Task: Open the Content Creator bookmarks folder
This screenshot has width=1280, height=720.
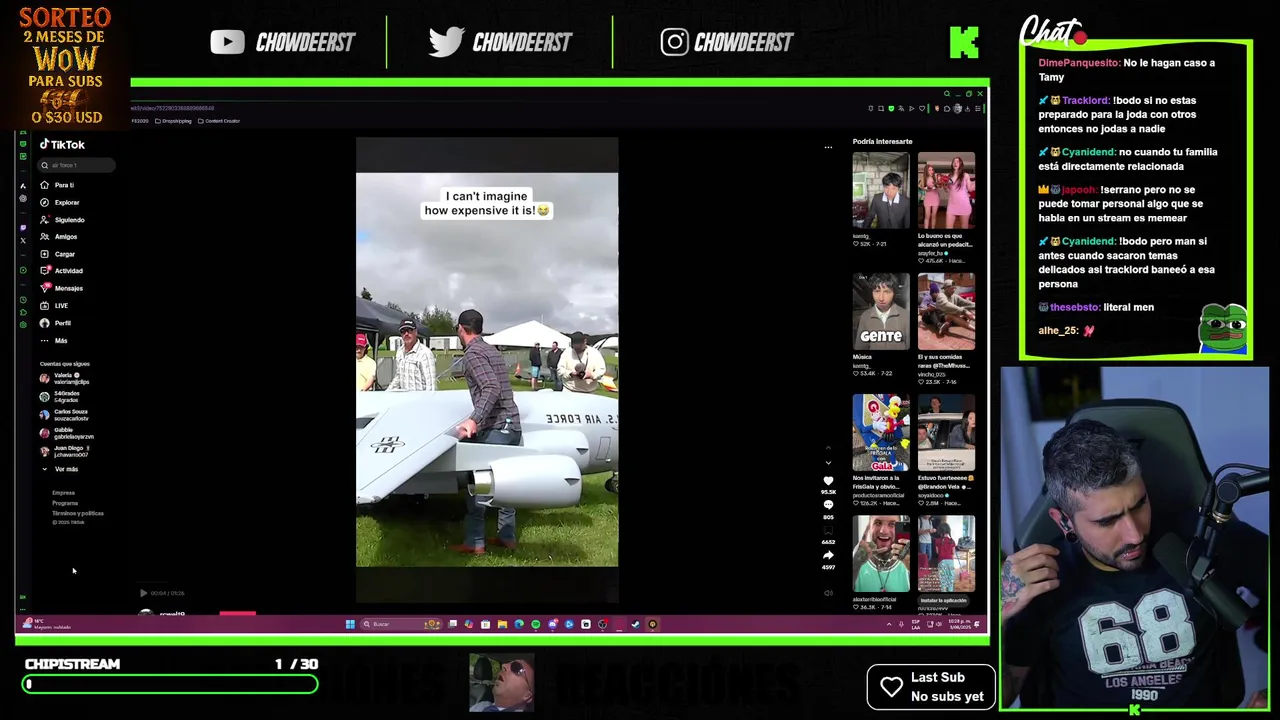Action: coord(219,121)
